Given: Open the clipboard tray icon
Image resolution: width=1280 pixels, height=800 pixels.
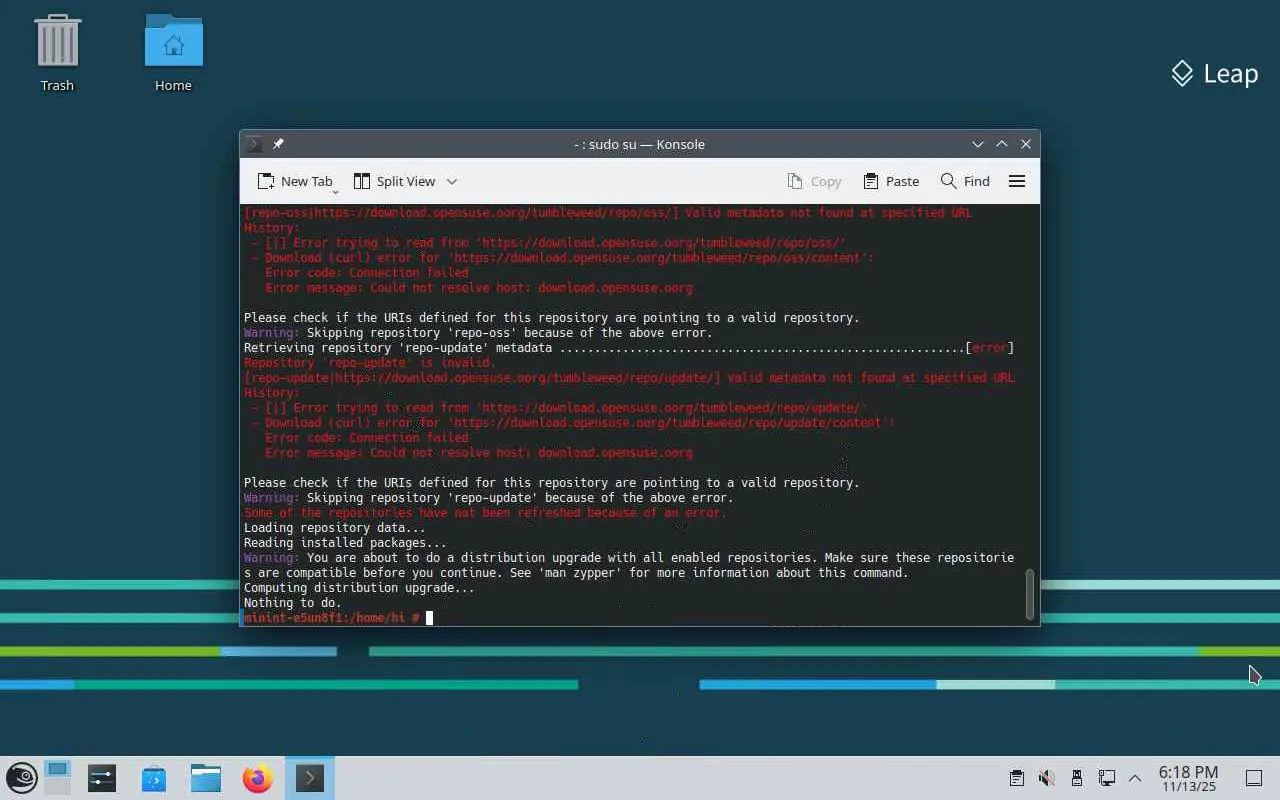Looking at the screenshot, I should coord(1016,778).
